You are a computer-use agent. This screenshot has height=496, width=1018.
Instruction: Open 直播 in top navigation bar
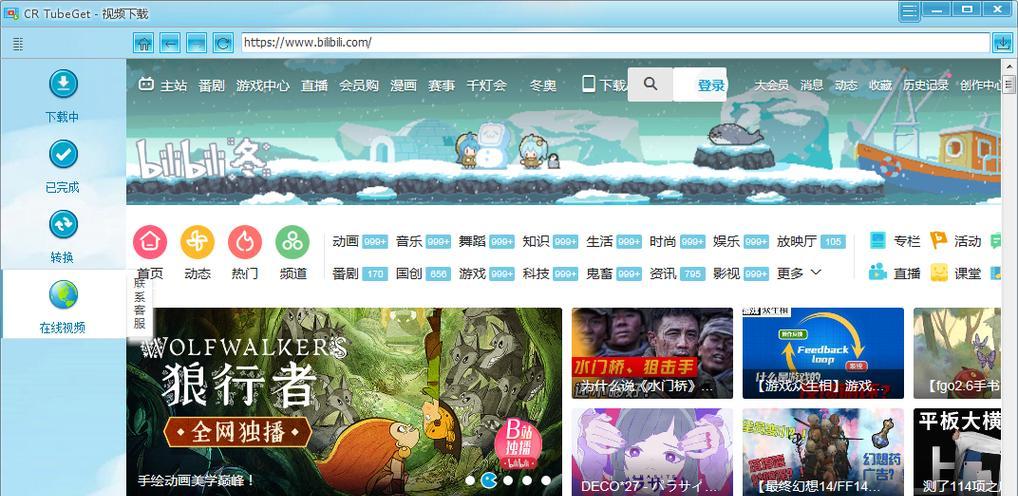click(x=314, y=85)
